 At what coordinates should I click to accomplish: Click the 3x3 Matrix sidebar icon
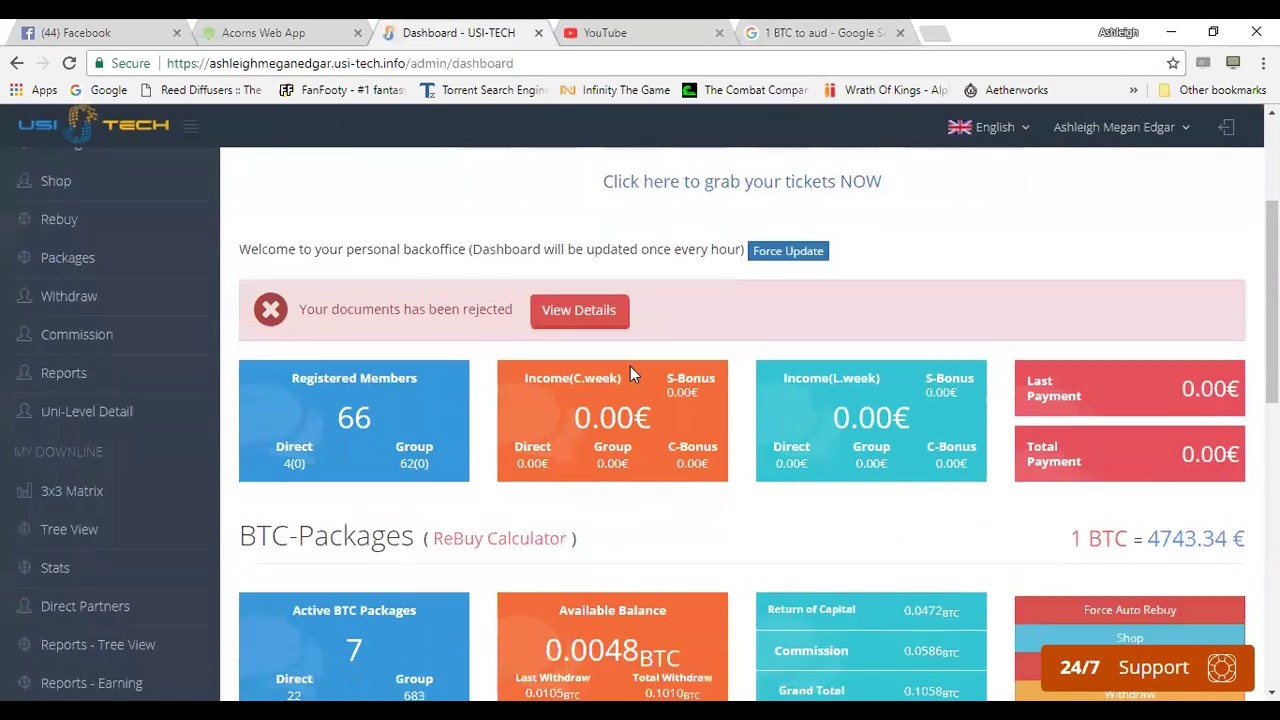click(23, 491)
